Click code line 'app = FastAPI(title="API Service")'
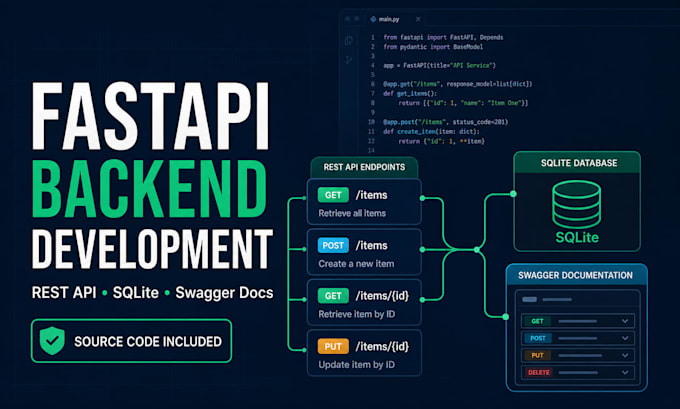Viewport: 680px width, 409px height. 439,65
